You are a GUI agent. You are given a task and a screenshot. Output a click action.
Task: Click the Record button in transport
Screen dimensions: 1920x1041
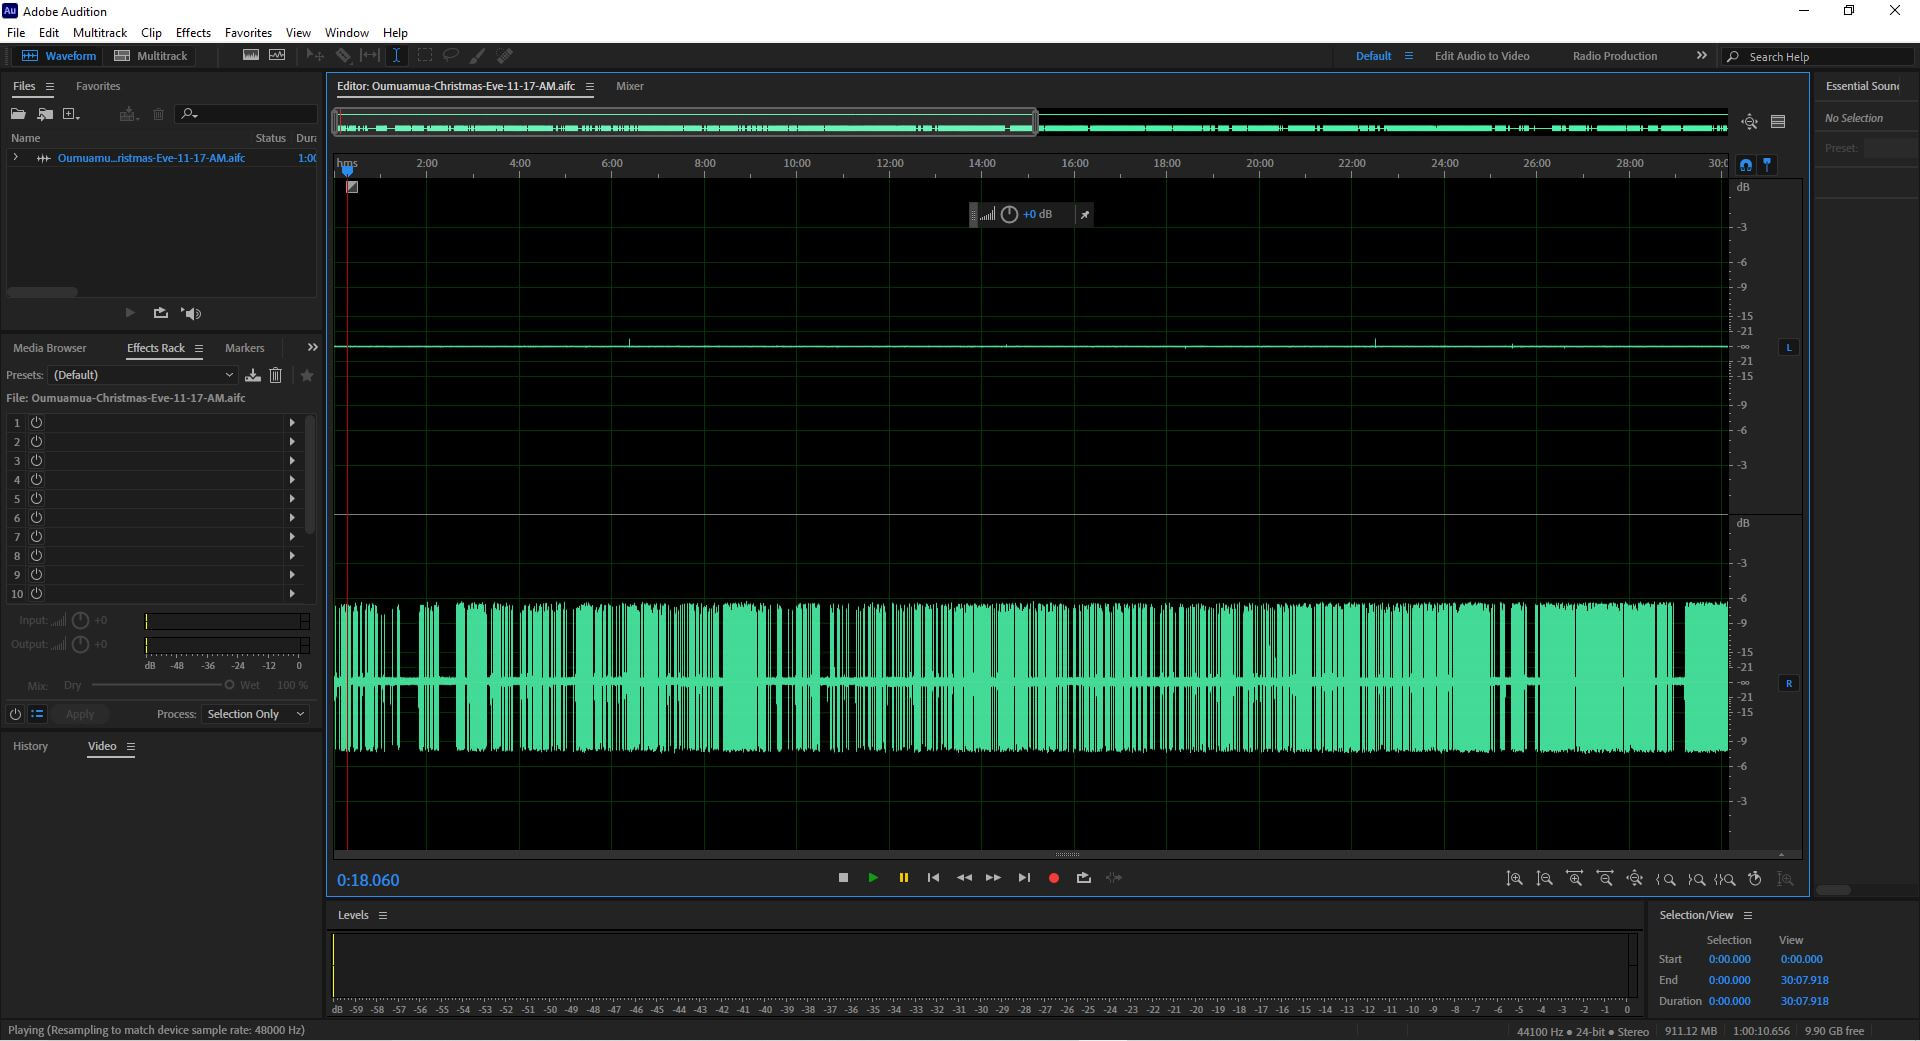(x=1053, y=878)
